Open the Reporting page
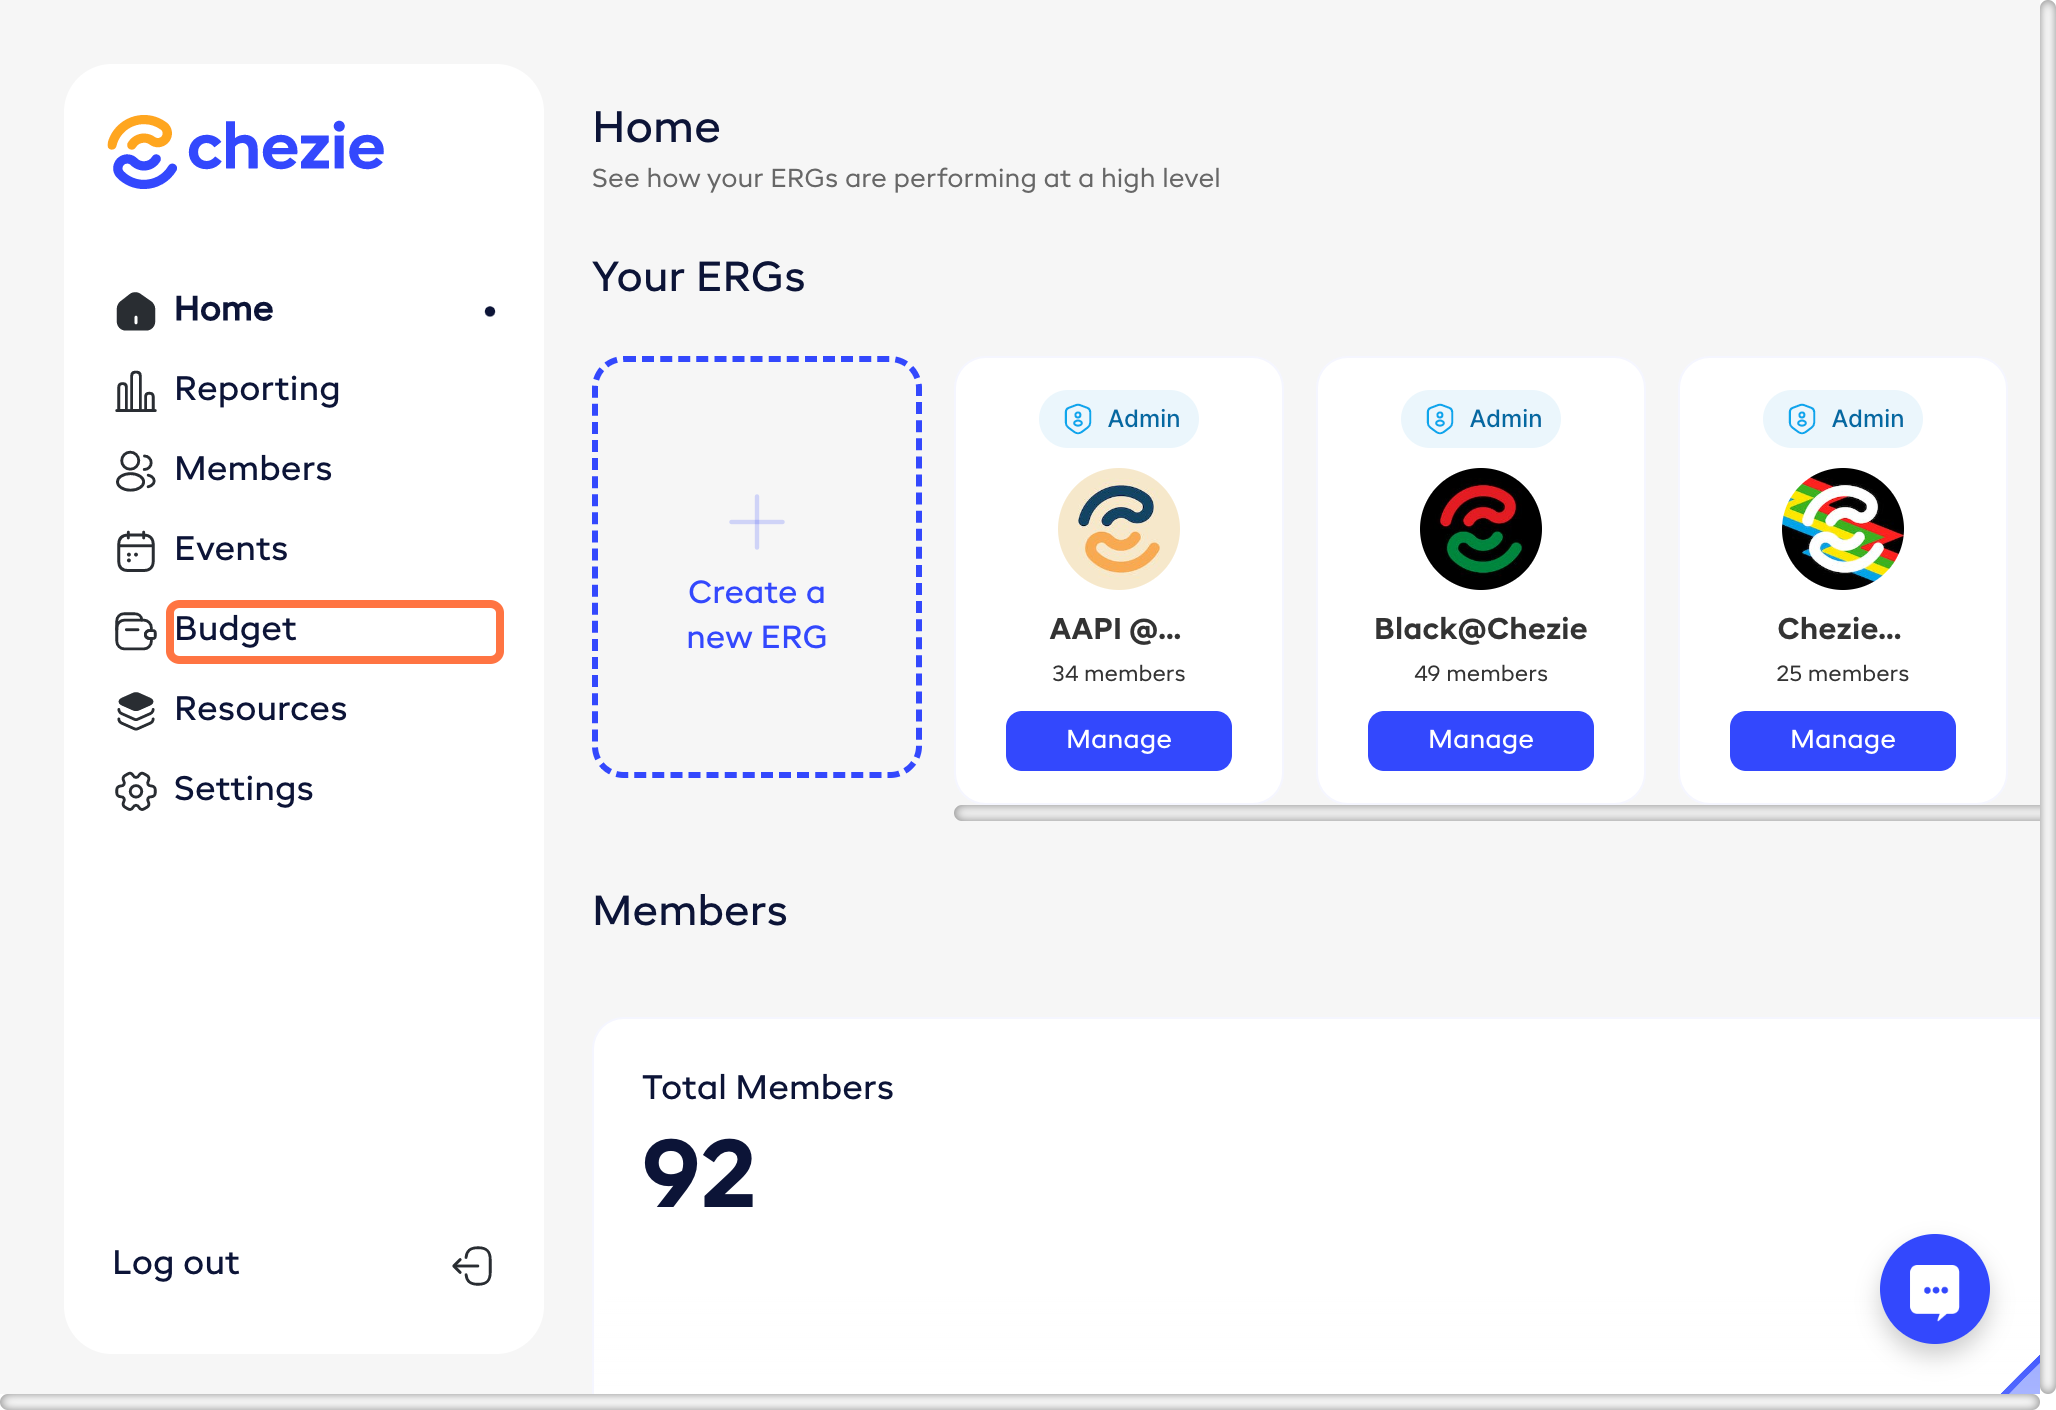2056x1410 pixels. coord(257,389)
